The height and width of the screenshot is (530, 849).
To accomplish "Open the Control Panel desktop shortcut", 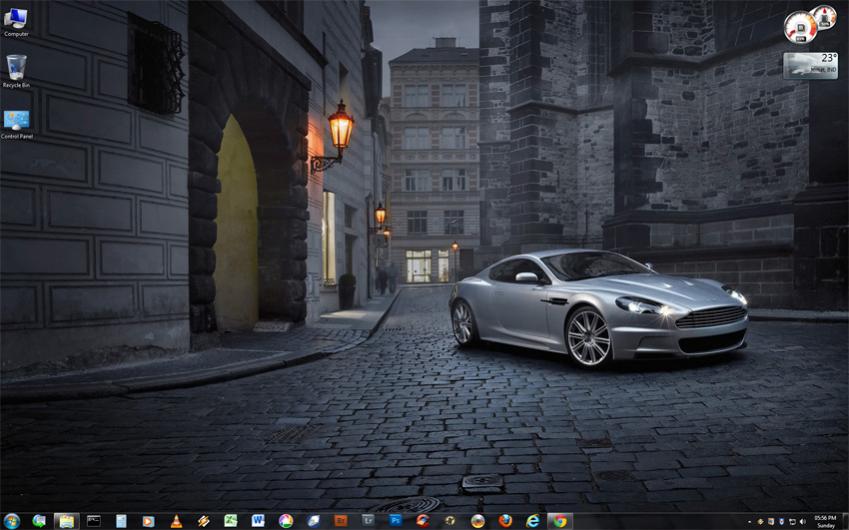I will 16,121.
